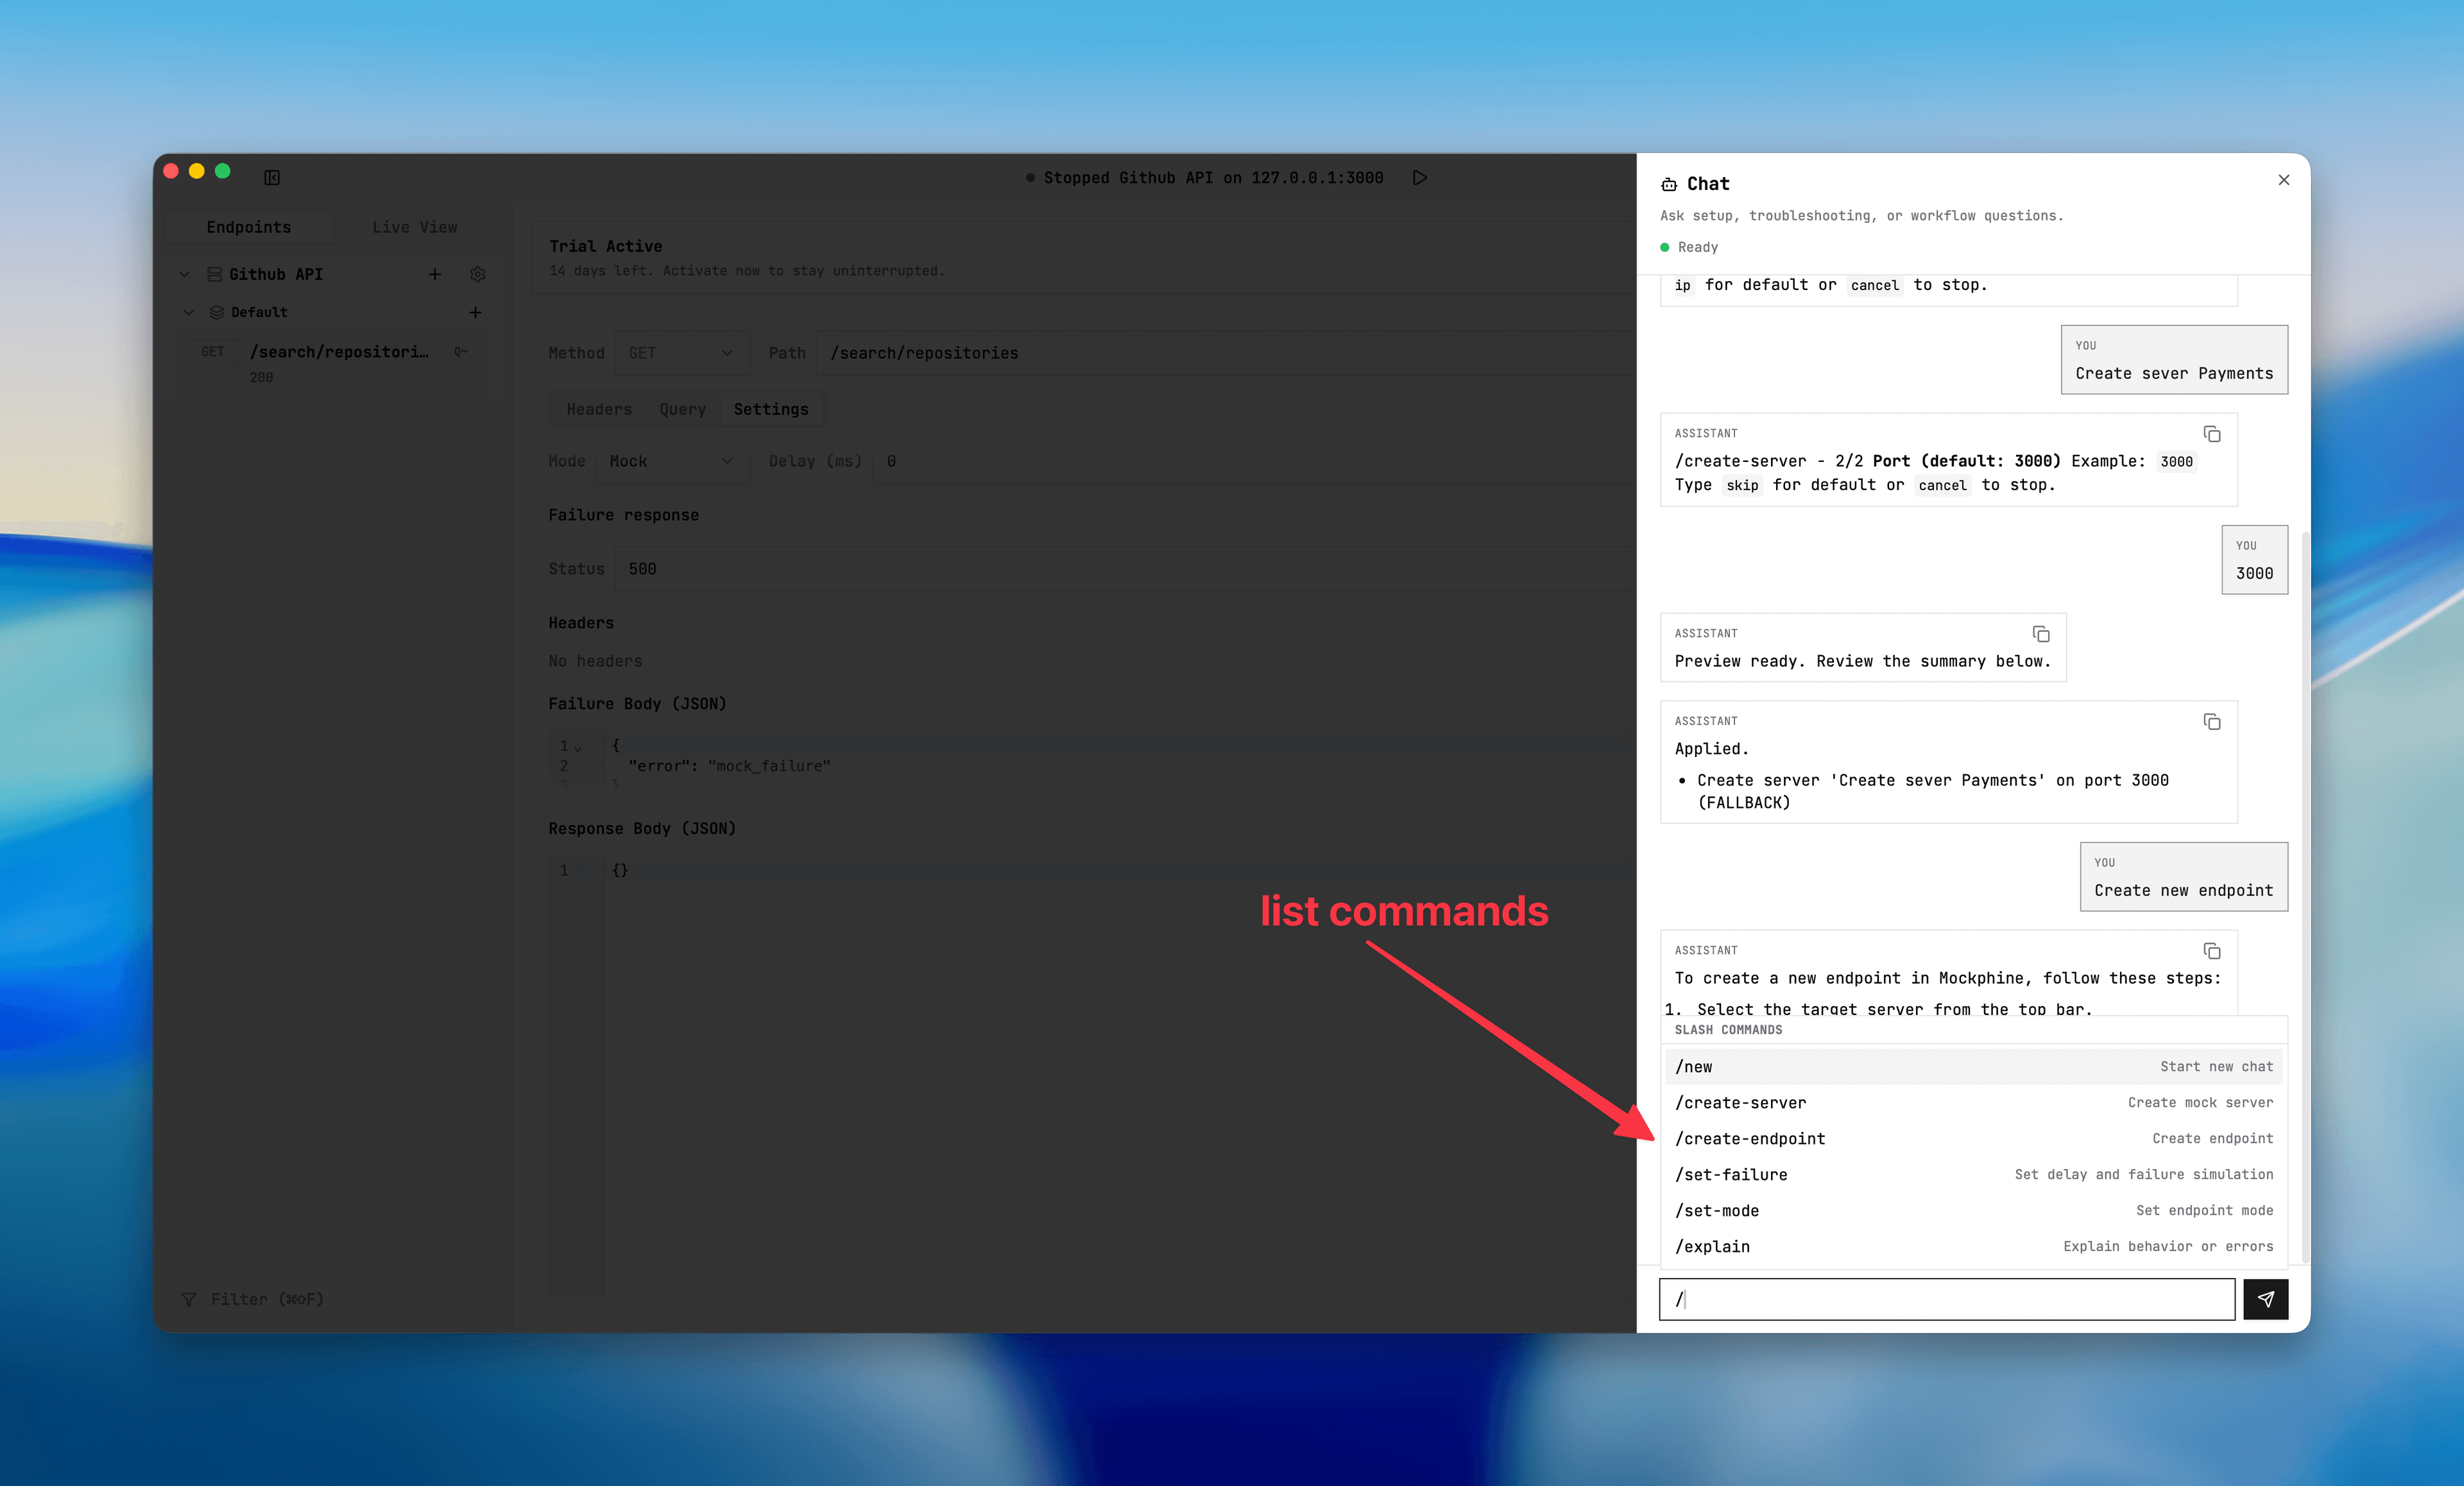
Task: Copy the /create-server assistant reply
Action: (x=2211, y=433)
